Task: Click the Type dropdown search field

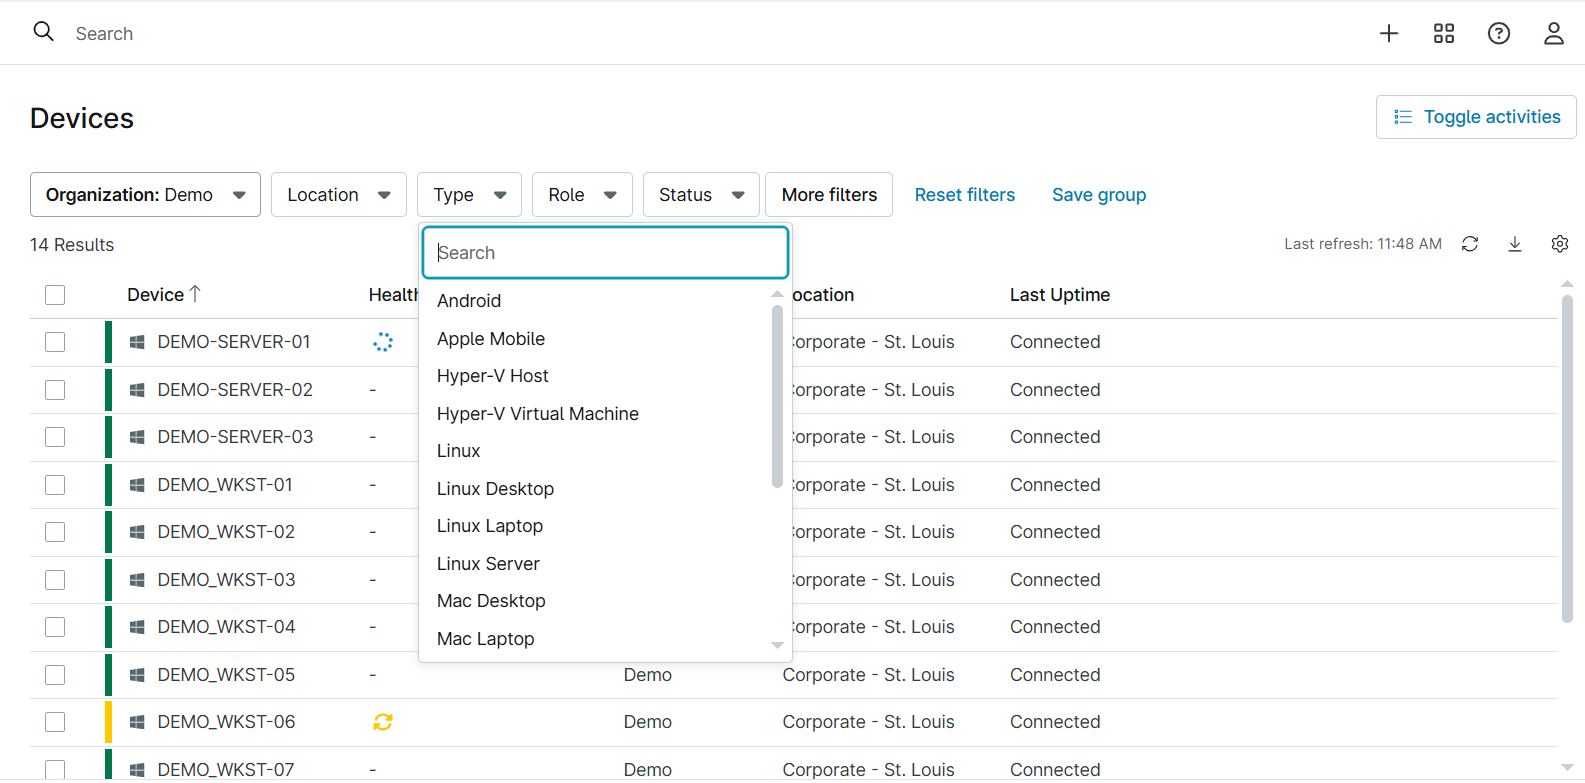Action: point(606,253)
